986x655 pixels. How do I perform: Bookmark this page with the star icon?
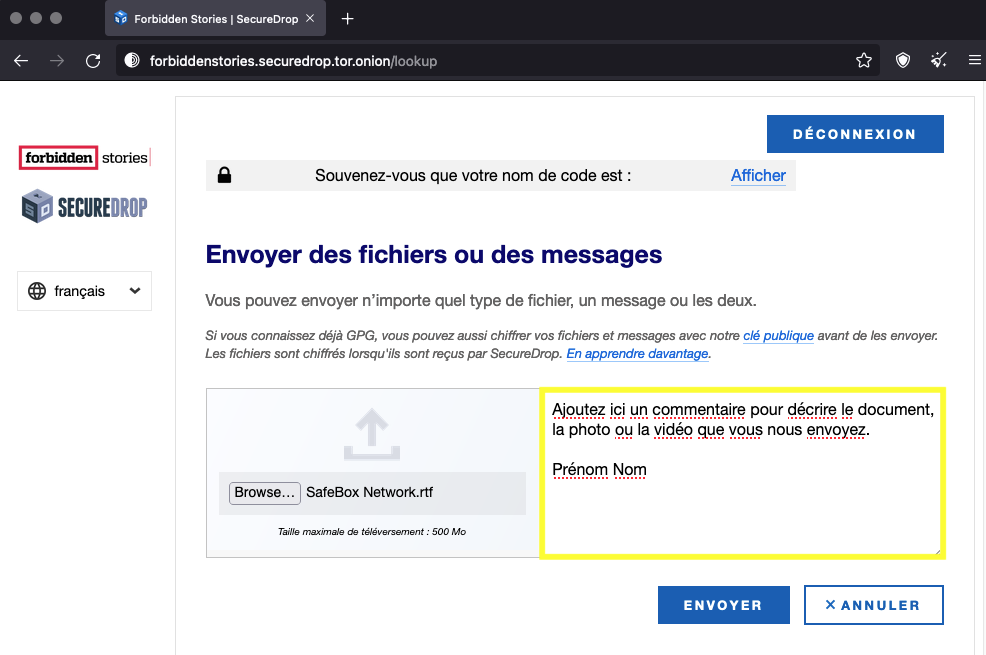(864, 61)
